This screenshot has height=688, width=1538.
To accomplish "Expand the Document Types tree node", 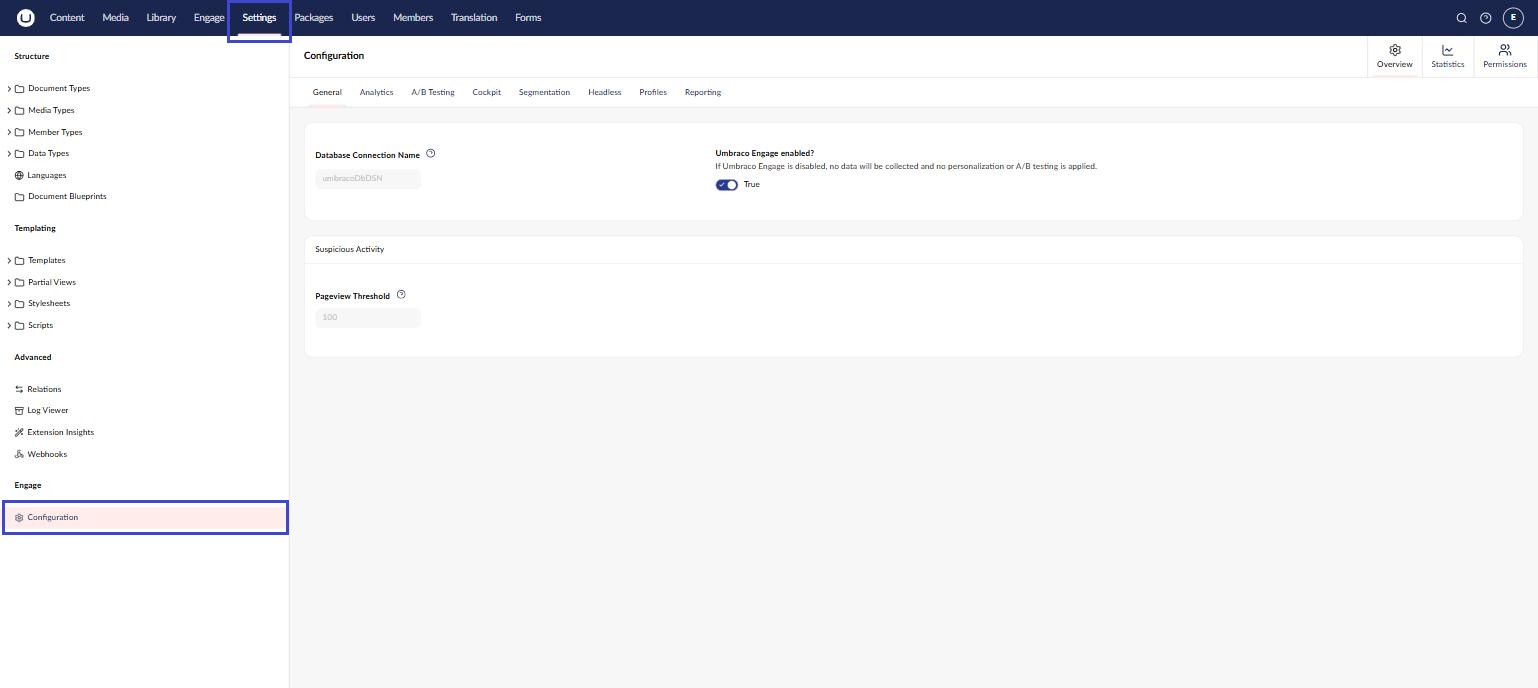I will coord(9,89).
